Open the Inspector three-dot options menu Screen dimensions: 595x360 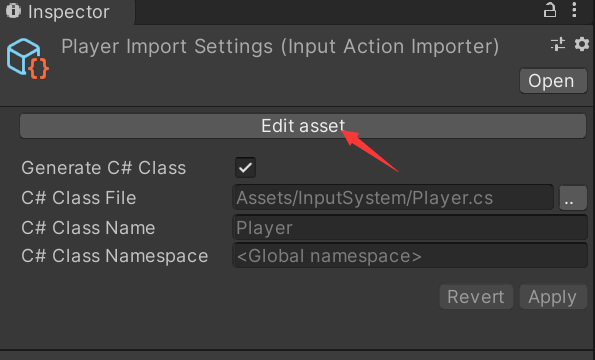(x=575, y=10)
